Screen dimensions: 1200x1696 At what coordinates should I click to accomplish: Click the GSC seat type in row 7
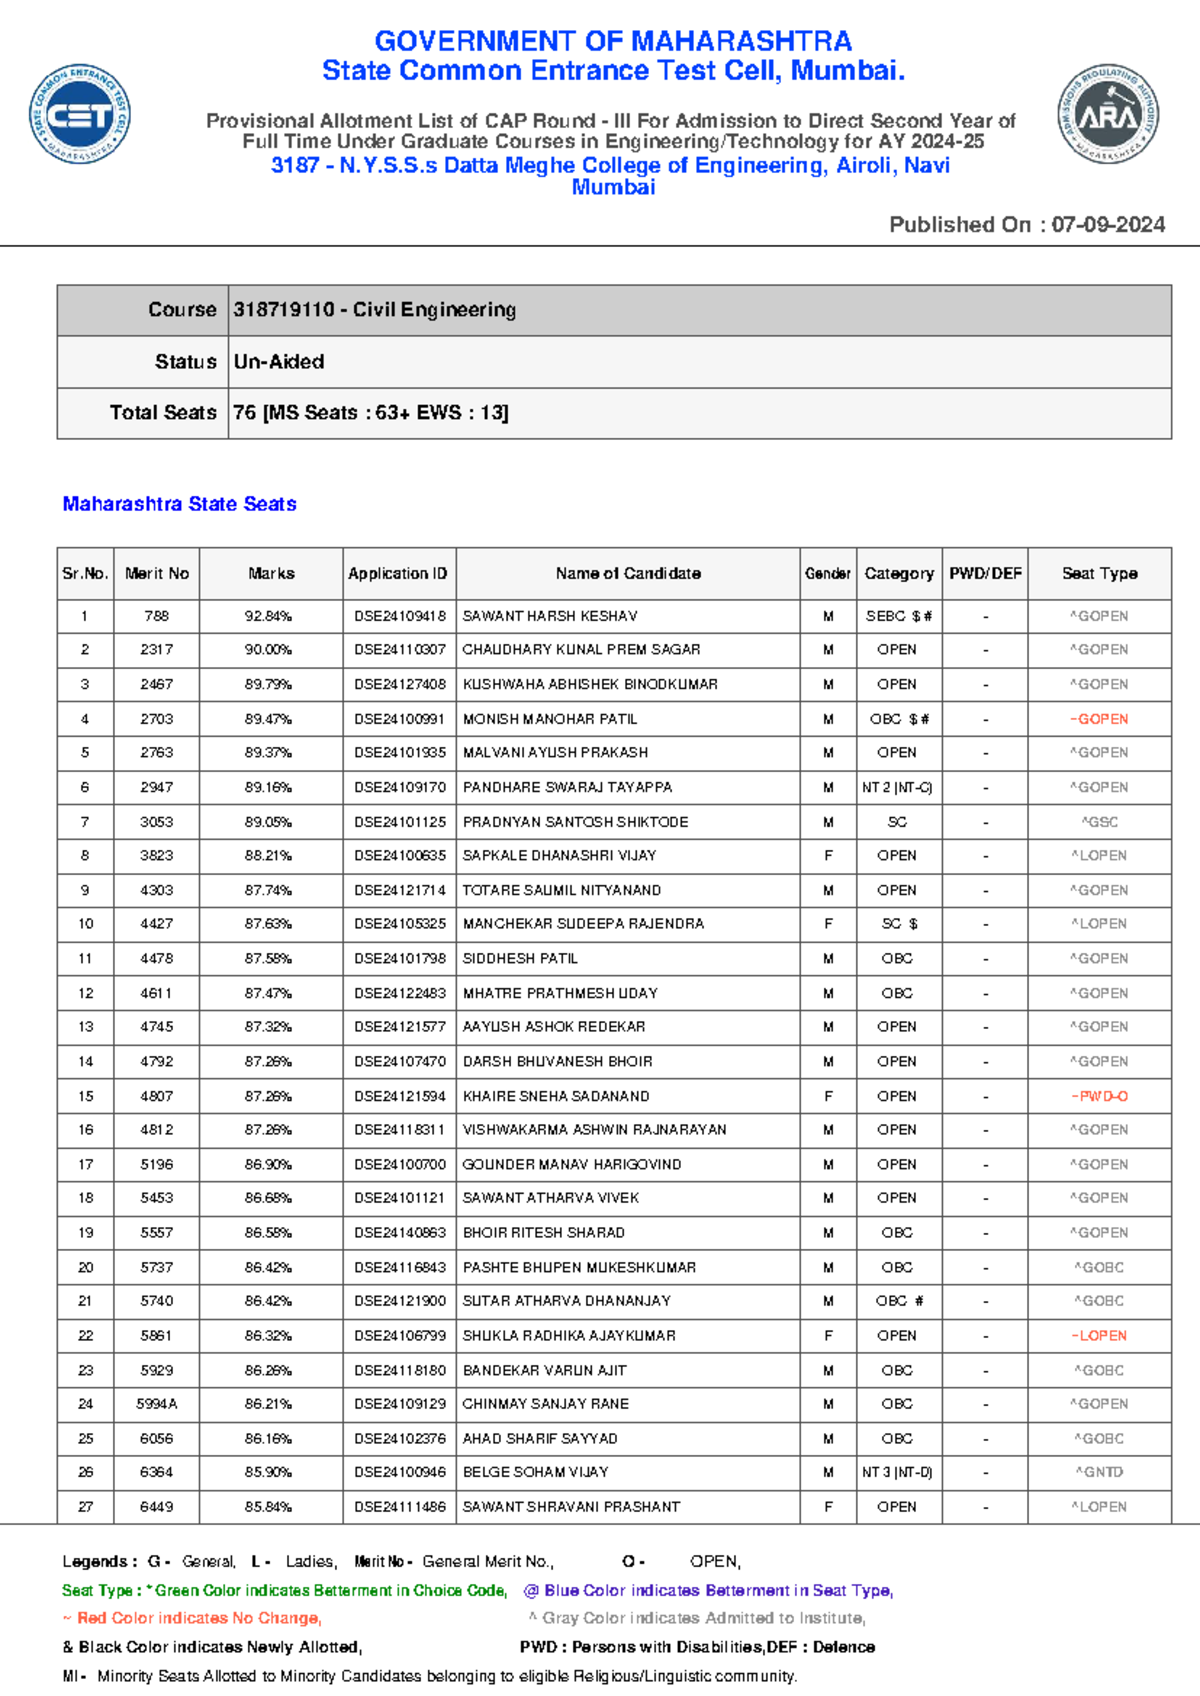click(x=1100, y=822)
